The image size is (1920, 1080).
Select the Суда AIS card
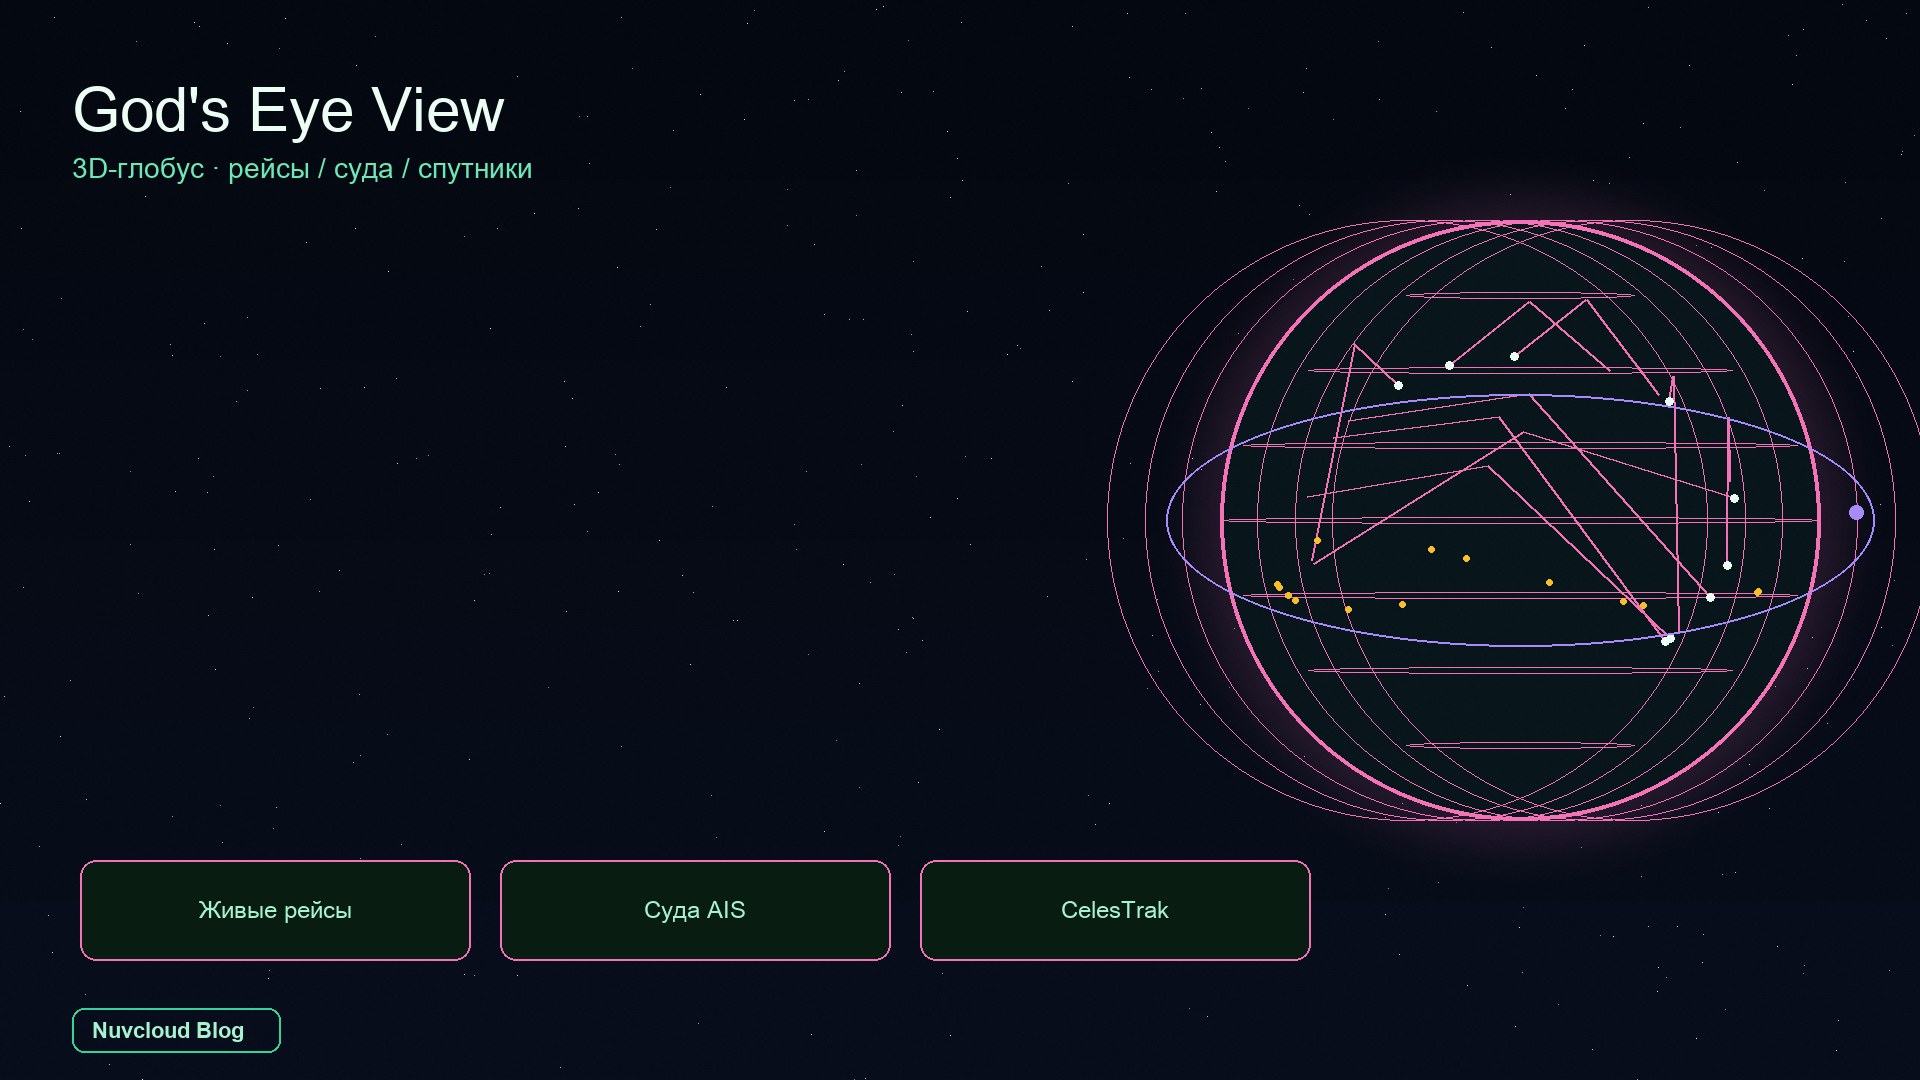coord(695,910)
